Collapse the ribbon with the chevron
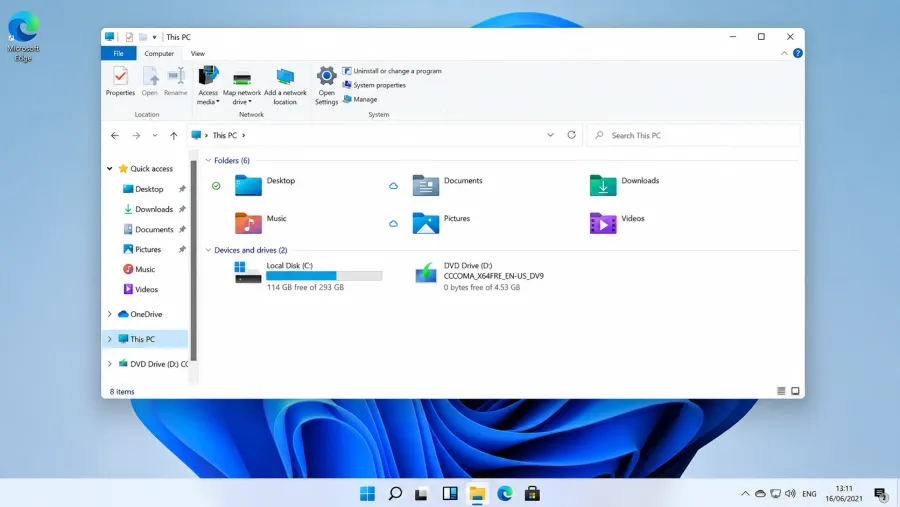Image resolution: width=900 pixels, height=507 pixels. pos(784,53)
